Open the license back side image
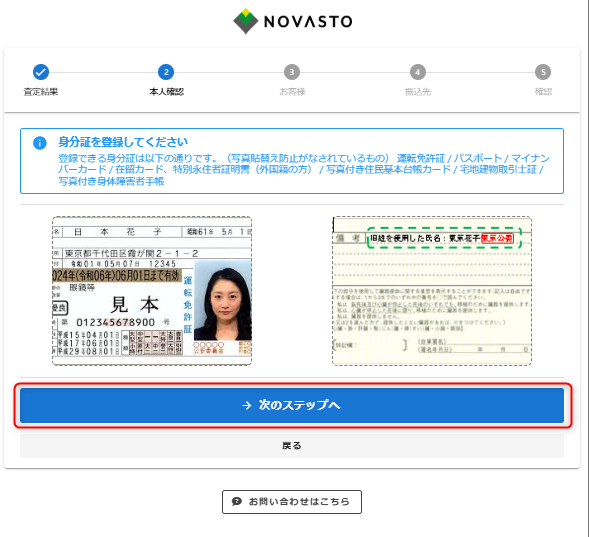Screen dimensions: 589x537 point(432,291)
